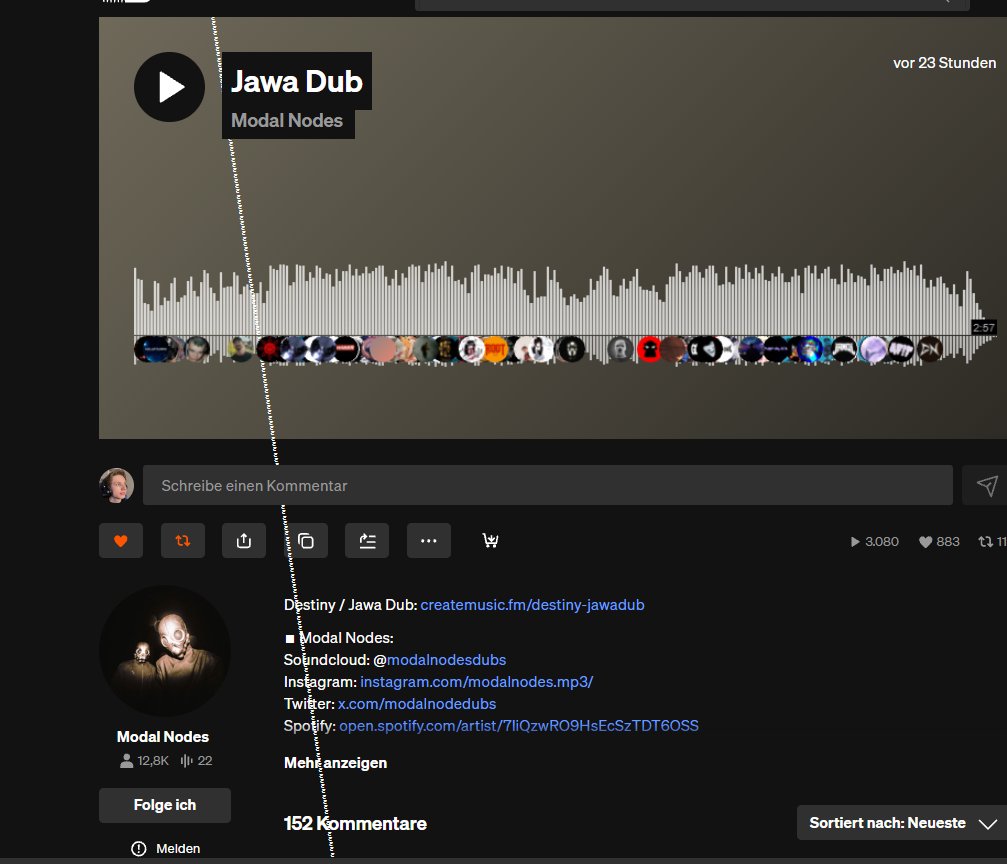This screenshot has width=1007, height=864.
Task: Open x.com/modalnodedubs Twitter link
Action: (417, 703)
